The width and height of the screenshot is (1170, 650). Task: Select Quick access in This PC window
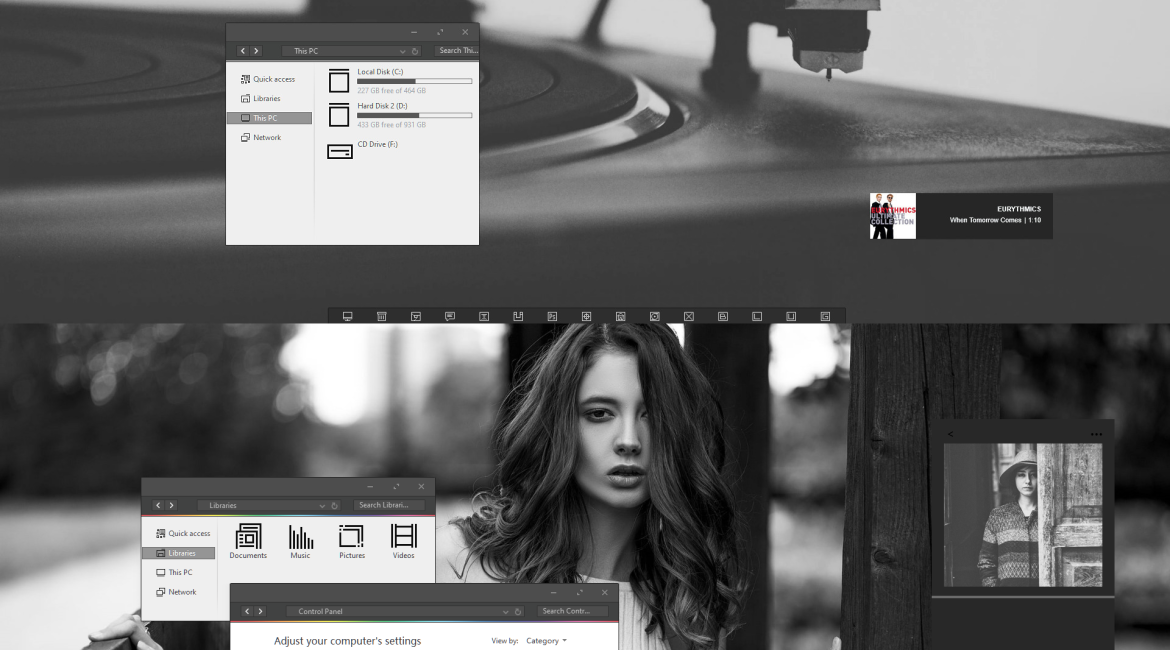pyautogui.click(x=272, y=79)
